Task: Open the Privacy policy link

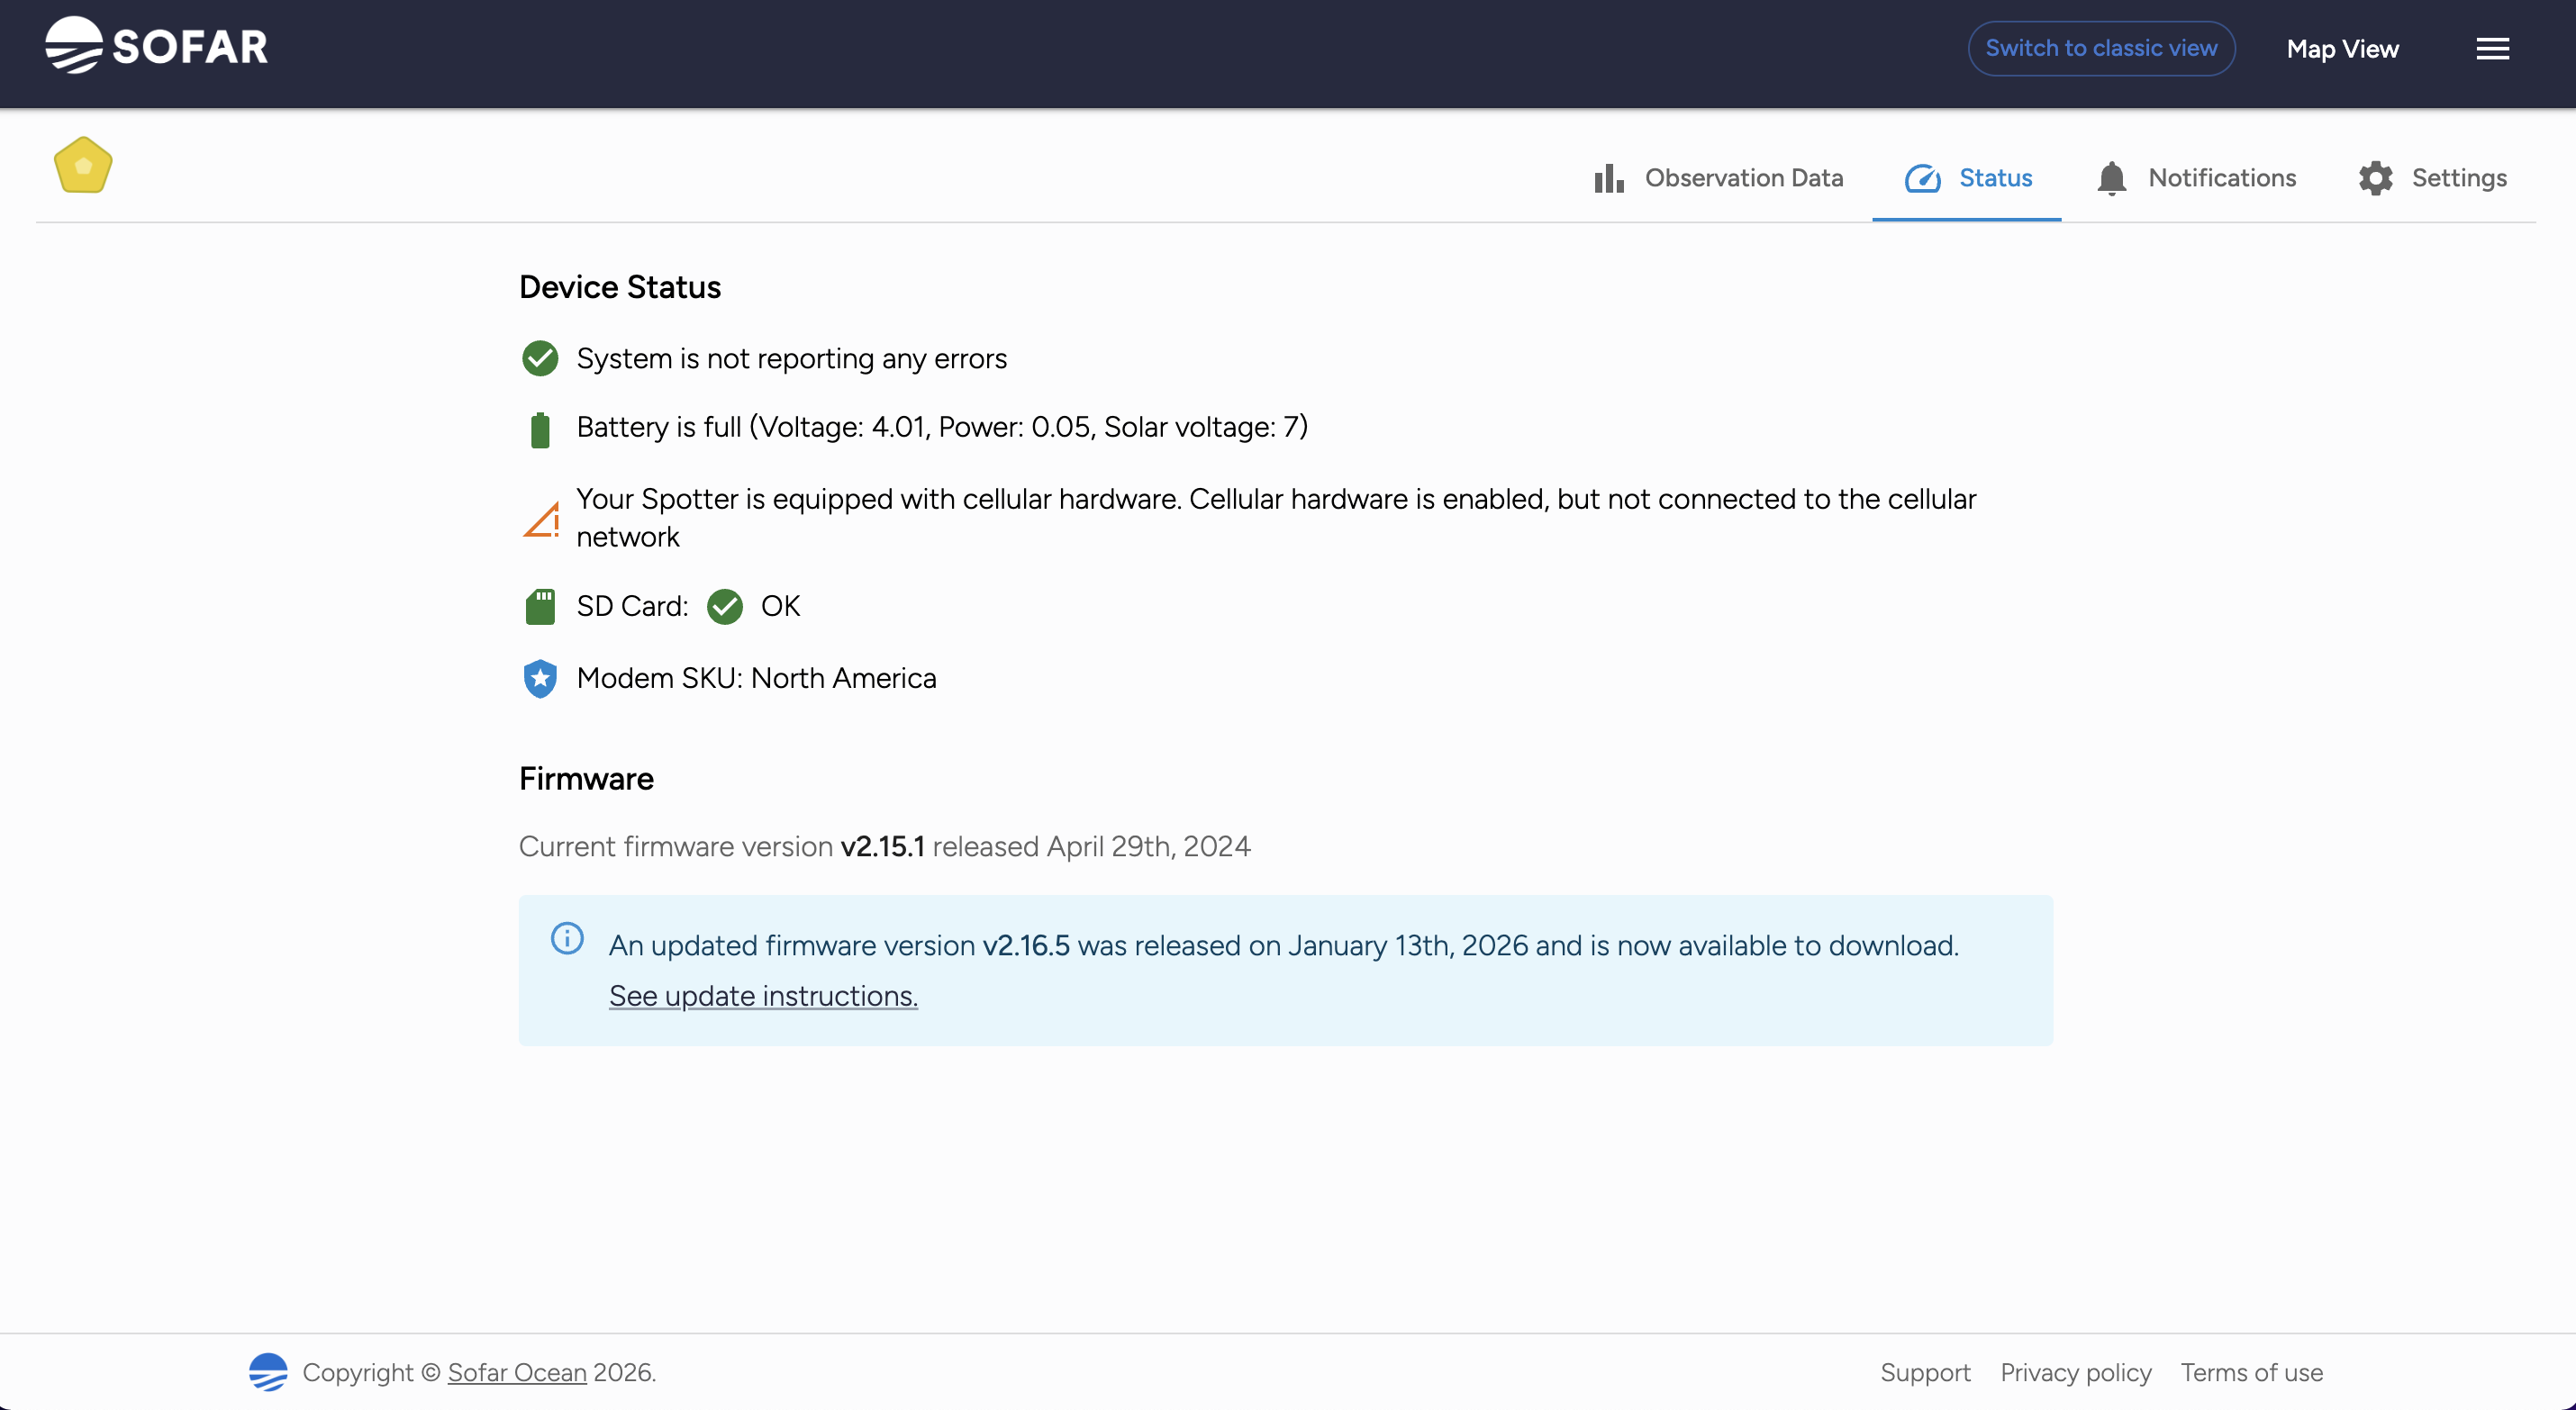Action: coord(2075,1372)
